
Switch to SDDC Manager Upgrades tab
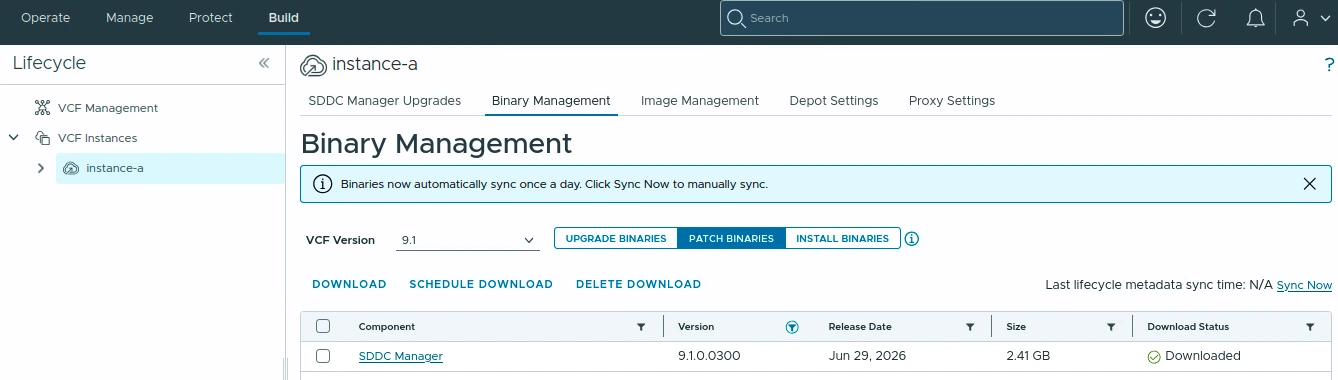385,101
